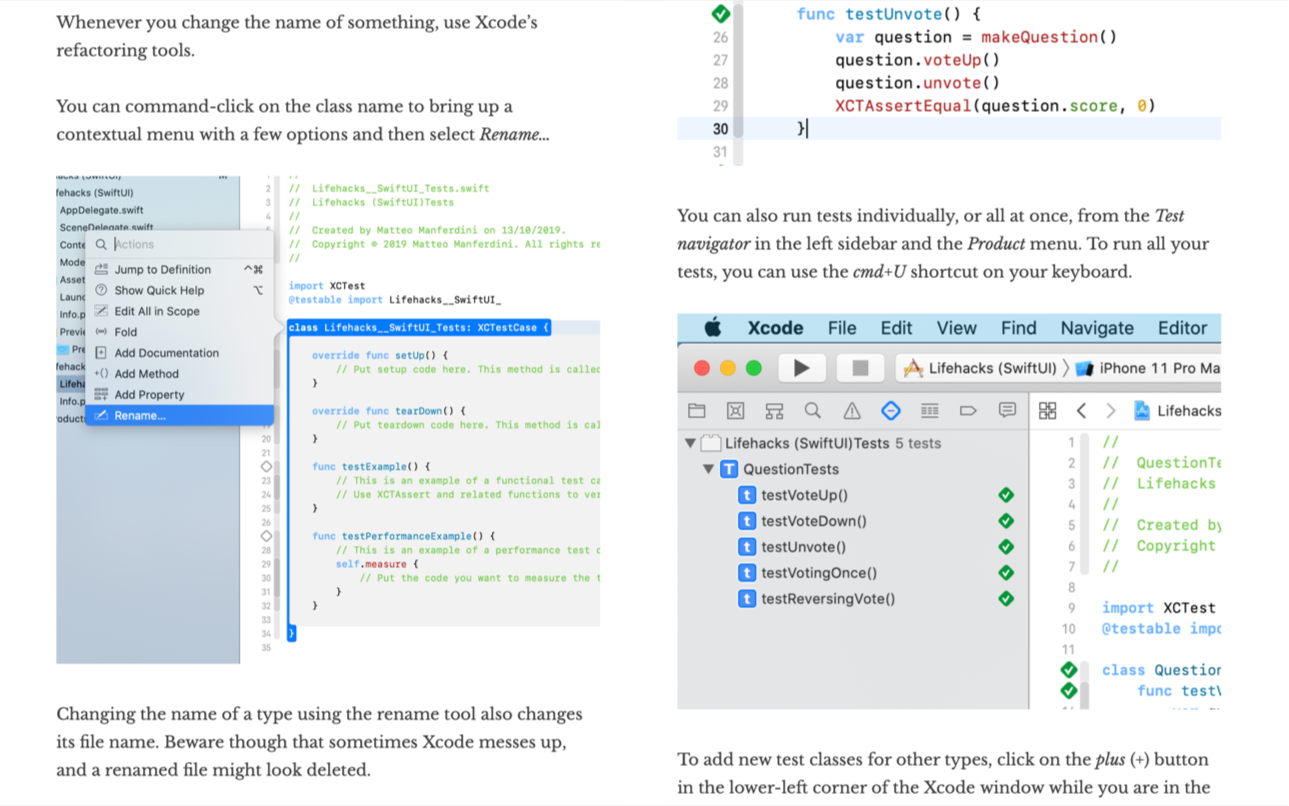Open the Issue navigator warning icon

click(x=852, y=411)
